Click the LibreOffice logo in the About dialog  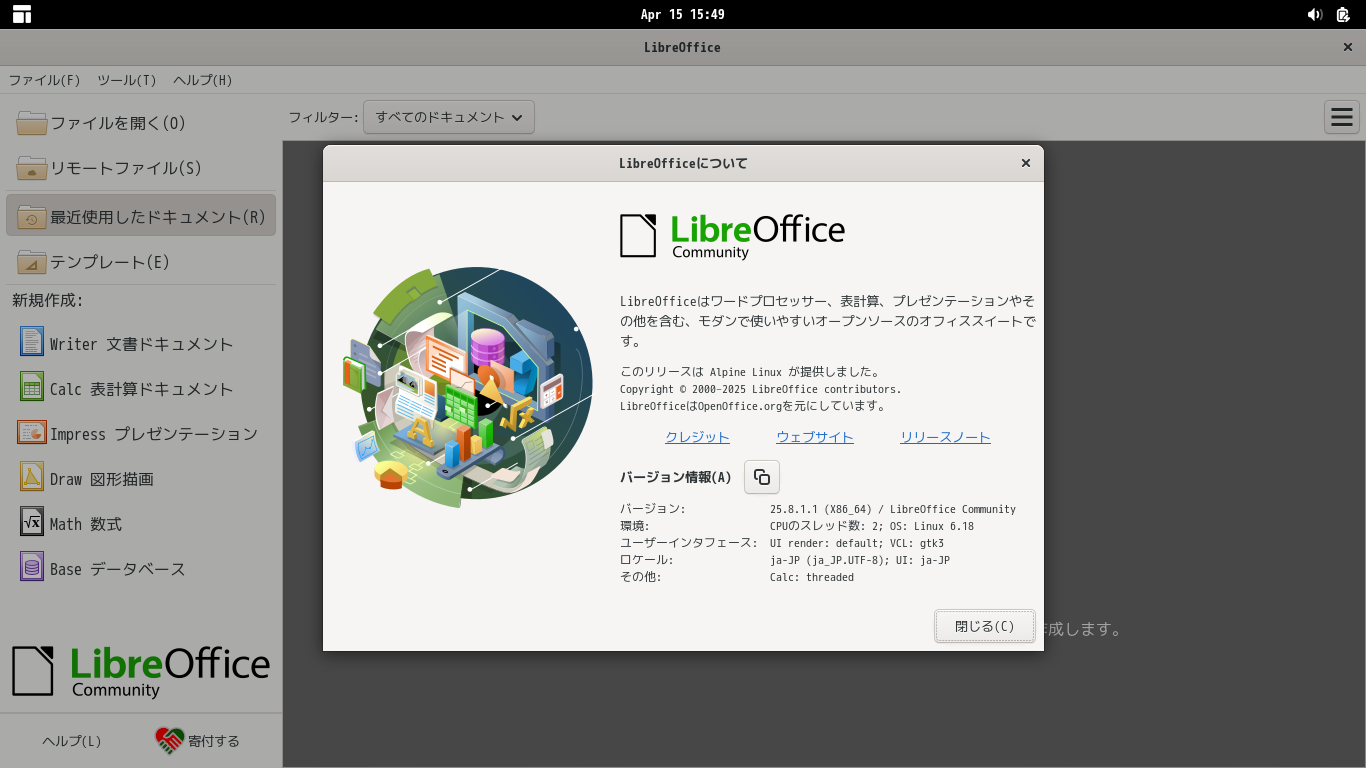(732, 236)
